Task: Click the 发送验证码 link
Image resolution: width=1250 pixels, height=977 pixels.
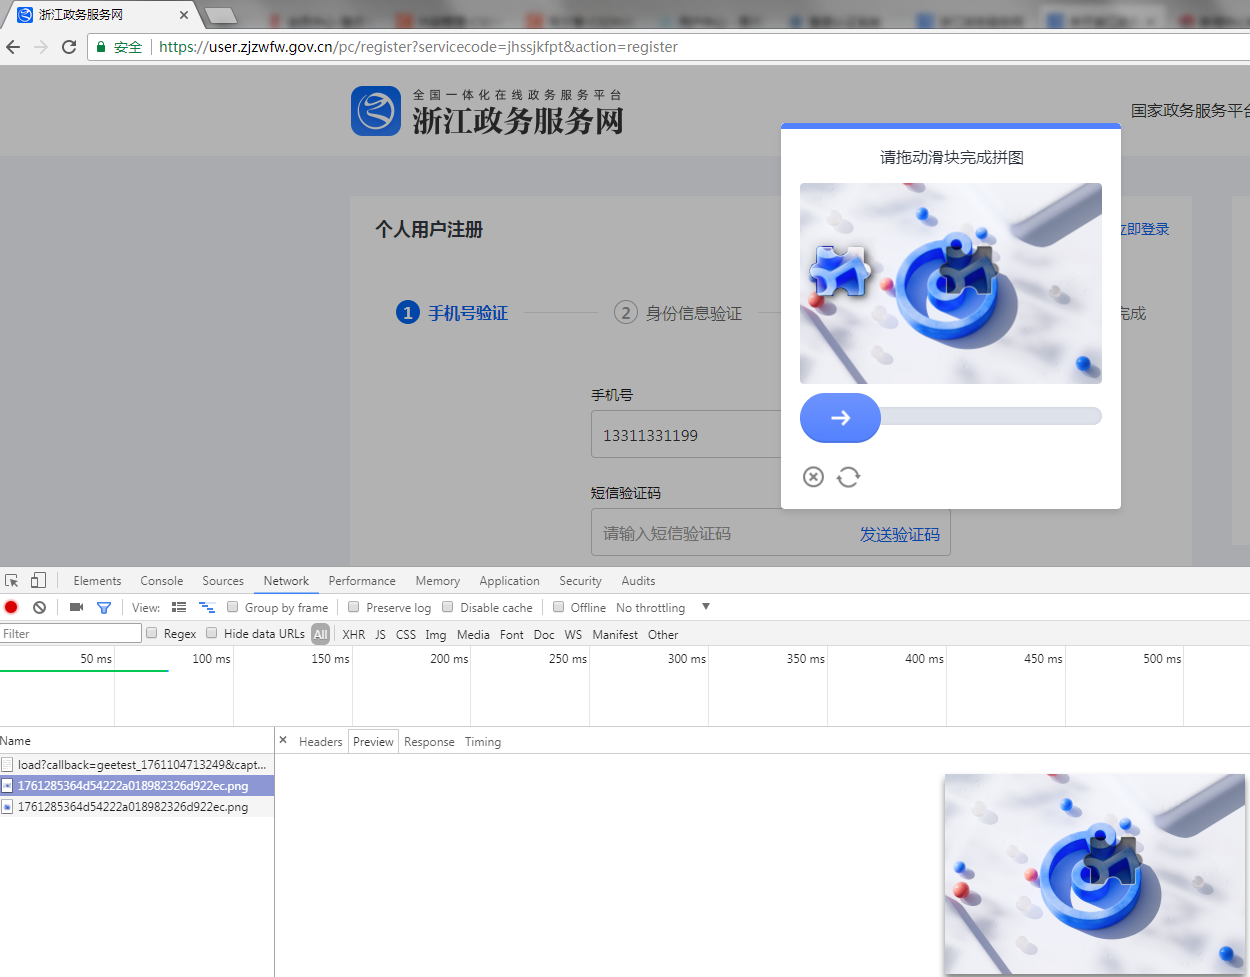Action: tap(899, 534)
